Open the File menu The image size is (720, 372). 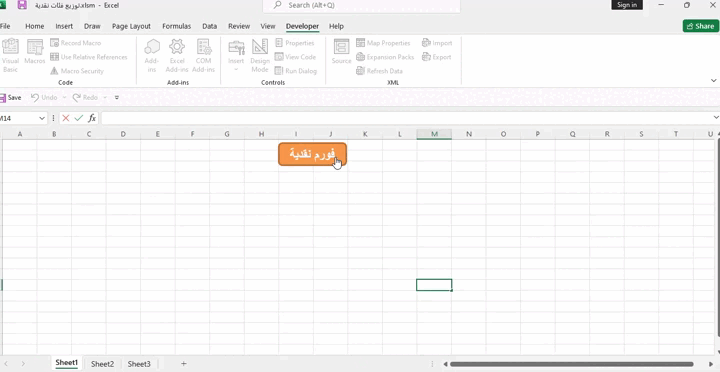(x=5, y=26)
